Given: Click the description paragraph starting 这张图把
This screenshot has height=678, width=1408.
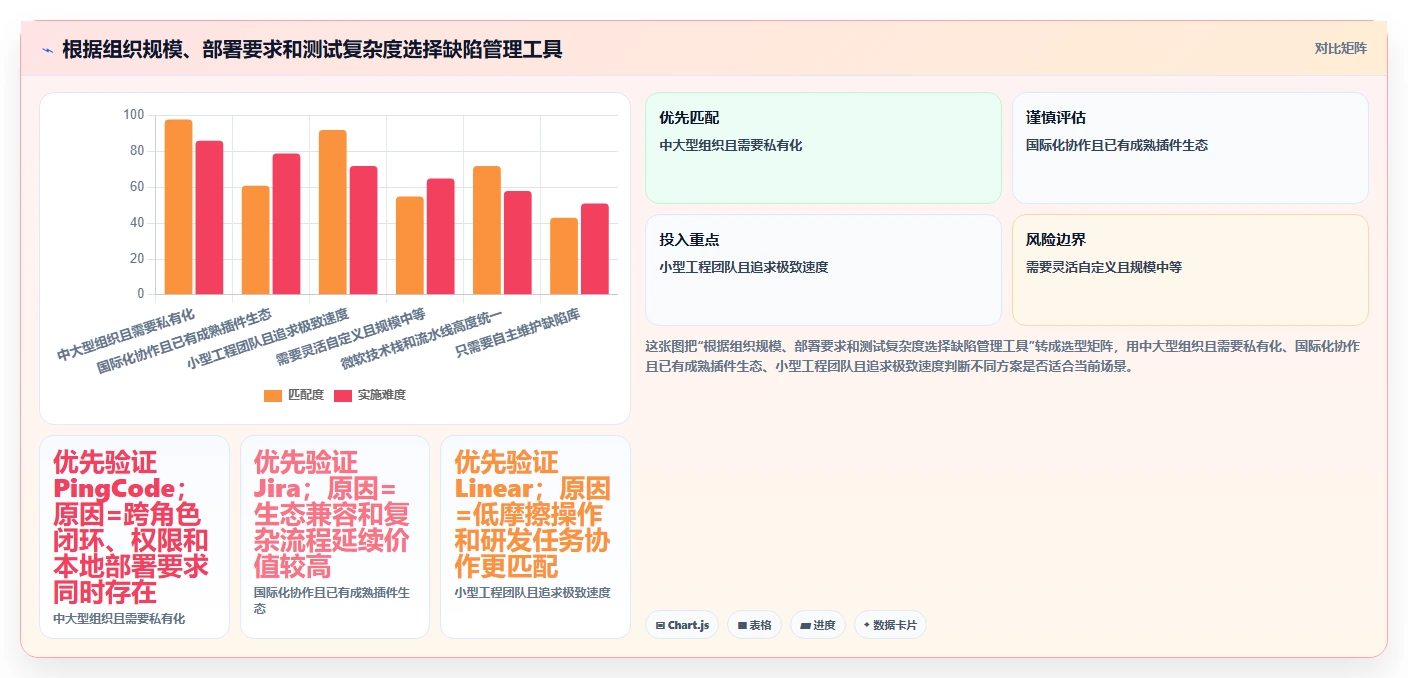Looking at the screenshot, I should (x=1003, y=356).
